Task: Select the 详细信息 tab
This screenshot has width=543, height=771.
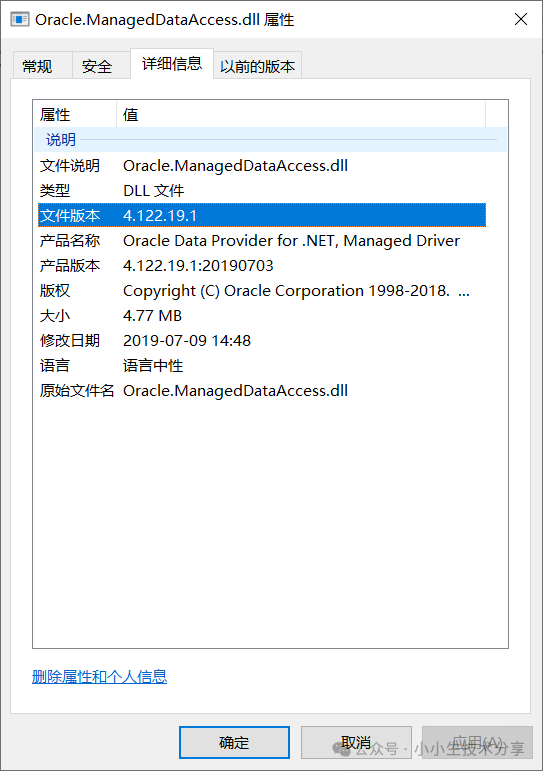Action: [x=172, y=63]
